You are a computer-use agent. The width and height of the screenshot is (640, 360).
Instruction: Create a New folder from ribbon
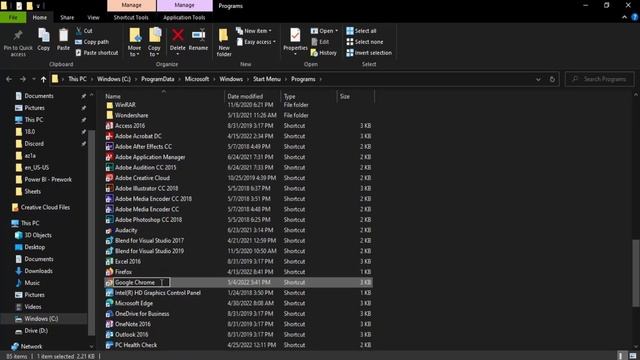pyautogui.click(x=224, y=42)
